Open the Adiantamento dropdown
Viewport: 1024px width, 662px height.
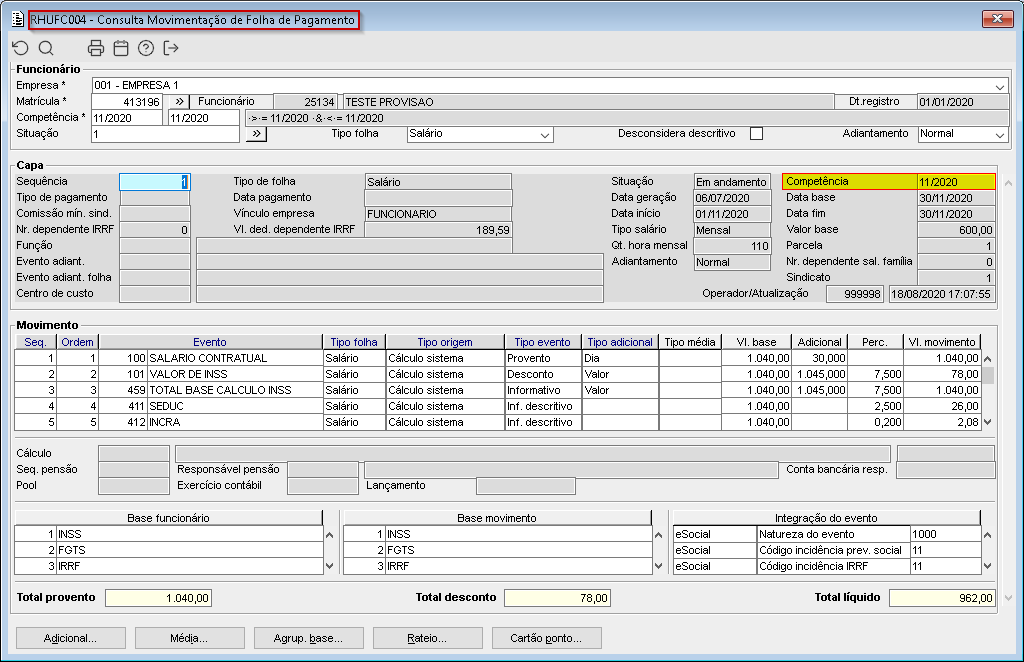[x=999, y=134]
